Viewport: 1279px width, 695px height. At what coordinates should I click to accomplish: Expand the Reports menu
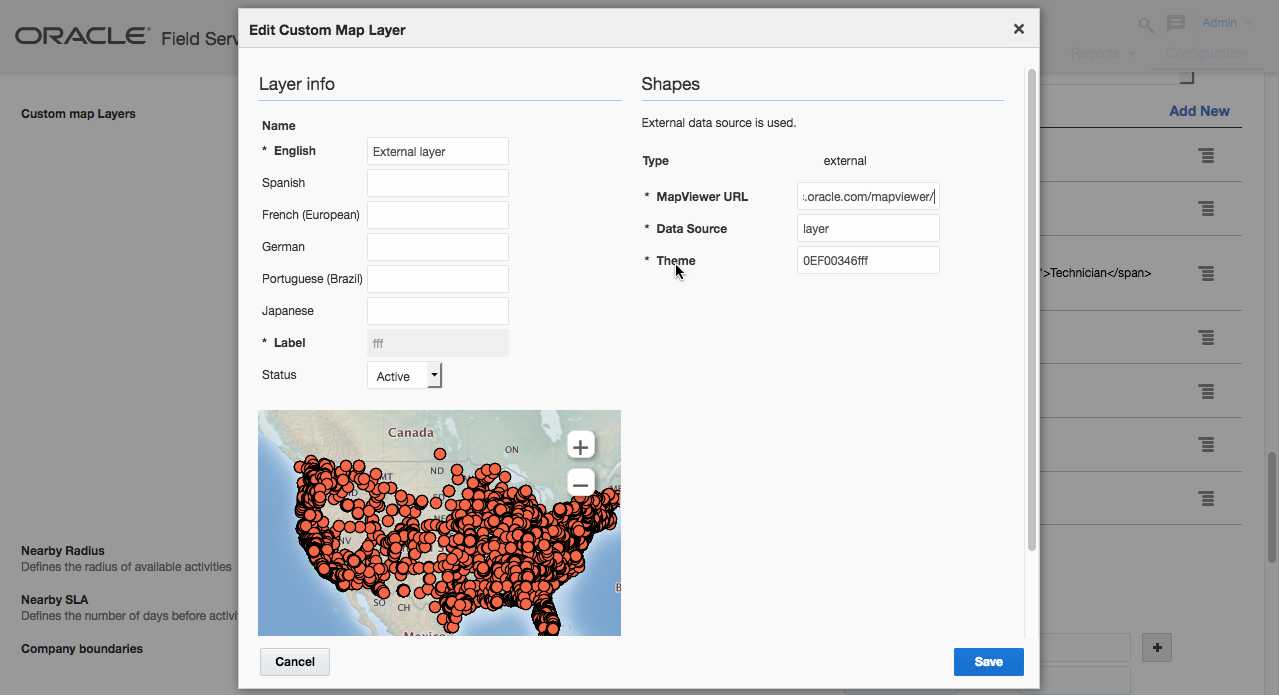[x=1103, y=53]
